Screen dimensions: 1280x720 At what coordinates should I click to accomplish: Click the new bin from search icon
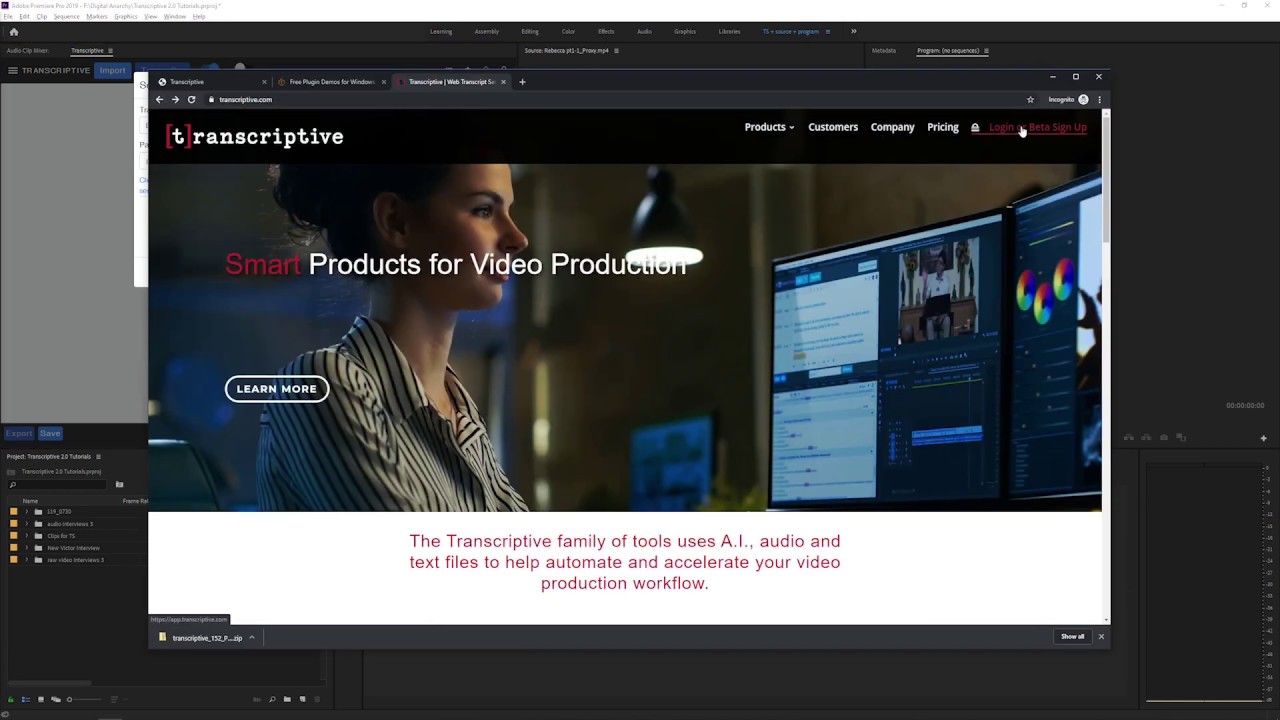tap(119, 484)
